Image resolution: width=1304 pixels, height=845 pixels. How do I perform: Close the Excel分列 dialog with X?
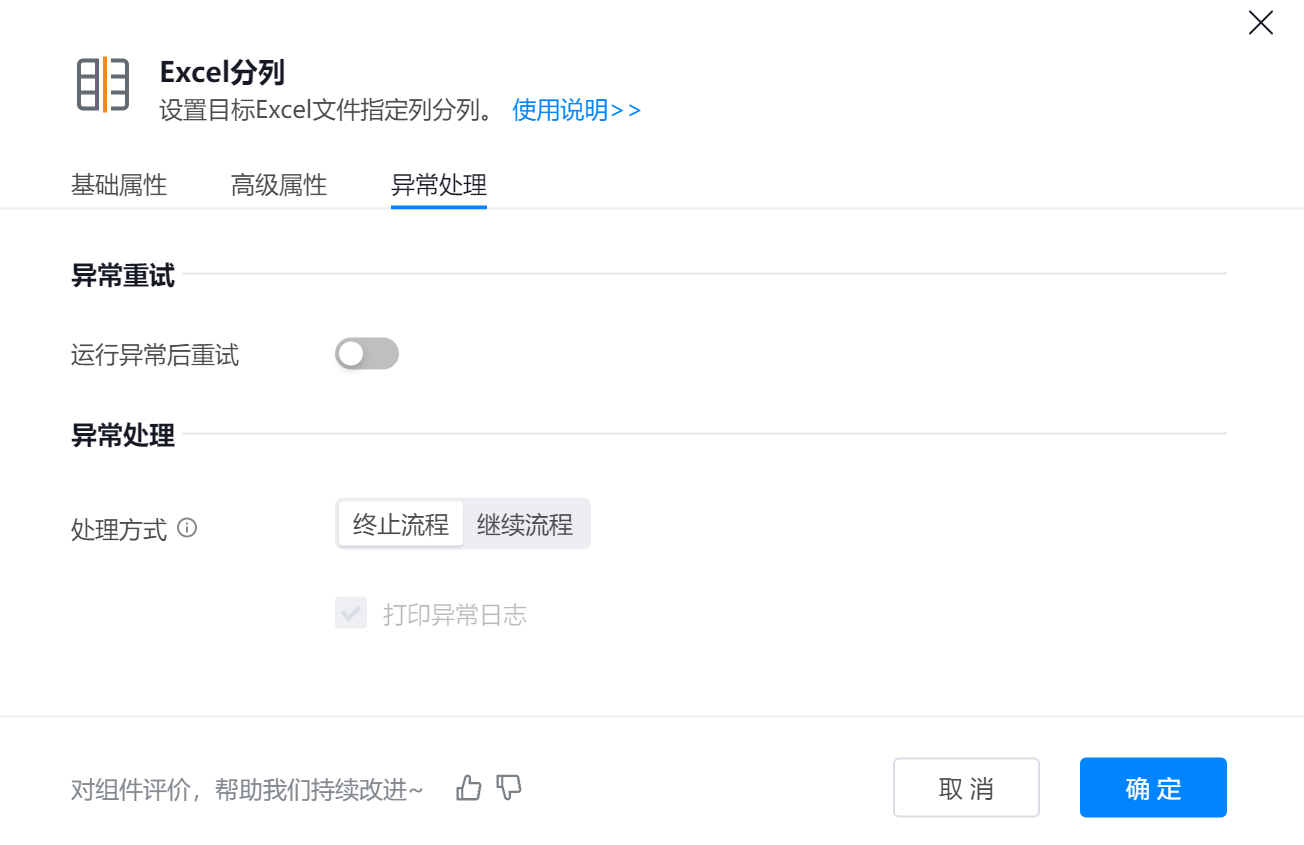pyautogui.click(x=1260, y=23)
